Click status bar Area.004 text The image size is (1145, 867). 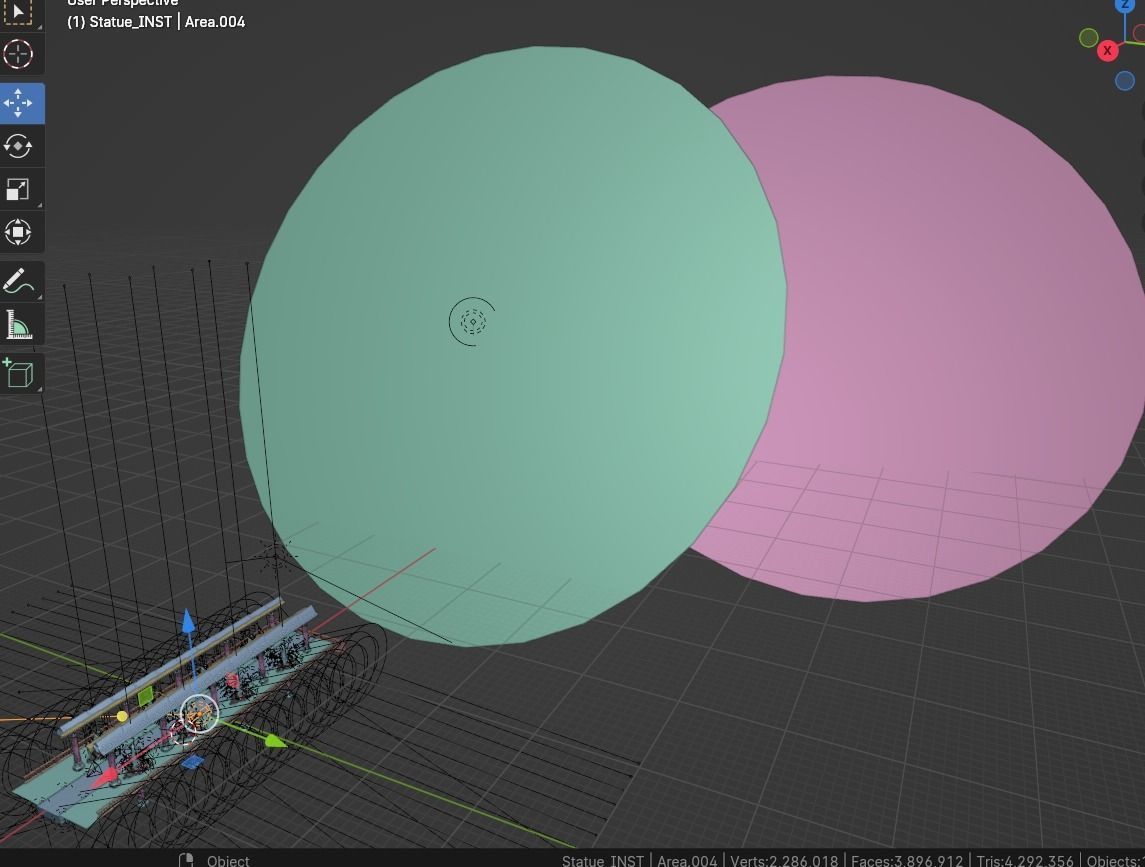pyautogui.click(x=687, y=860)
